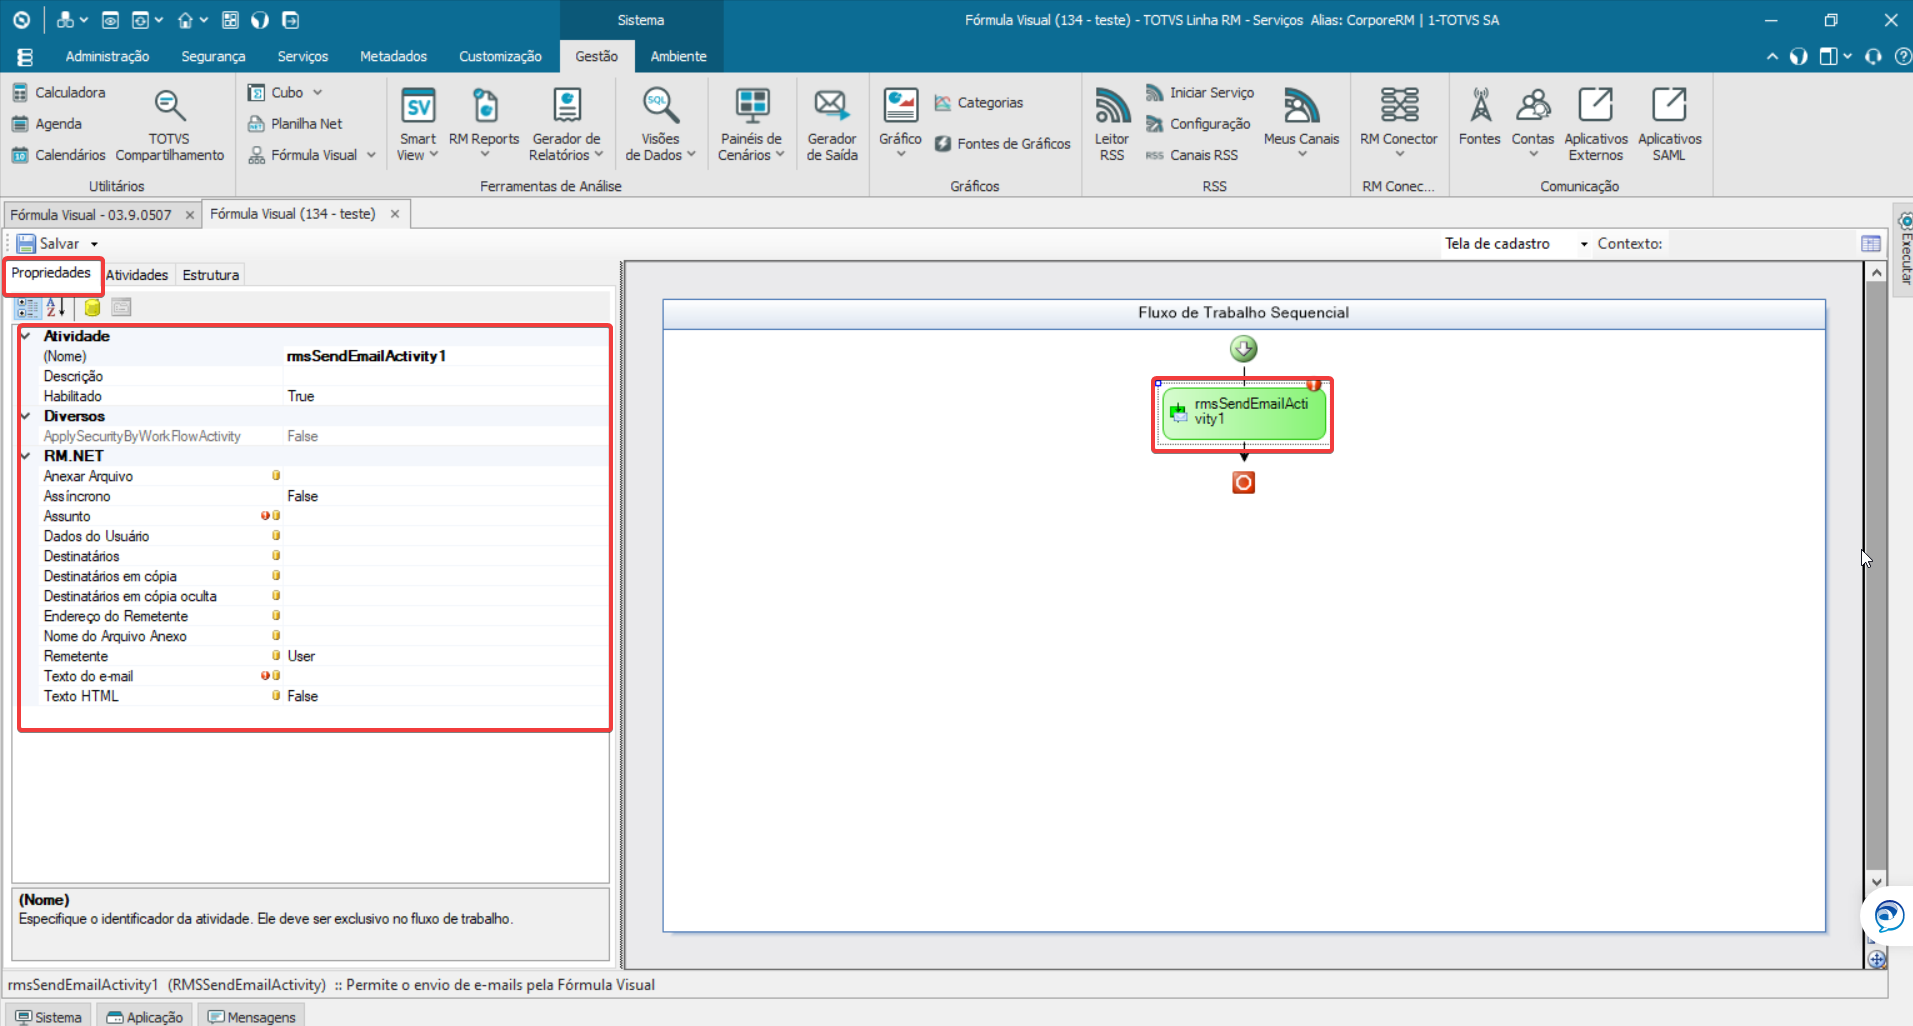Expand the Fórmula Visual ribbon dropdown

tap(371, 155)
